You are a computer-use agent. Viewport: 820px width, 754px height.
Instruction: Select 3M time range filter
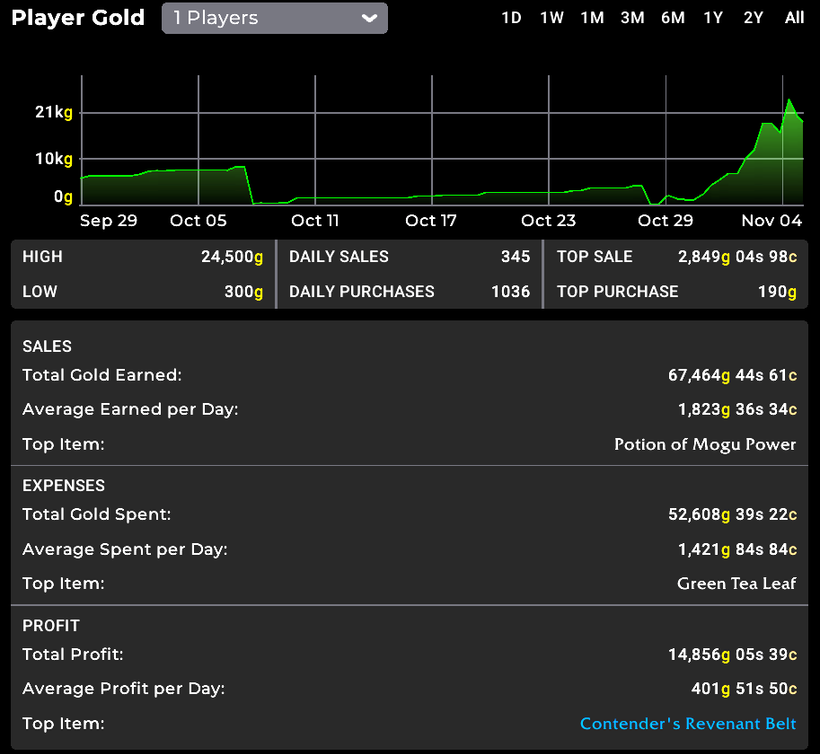pos(632,18)
